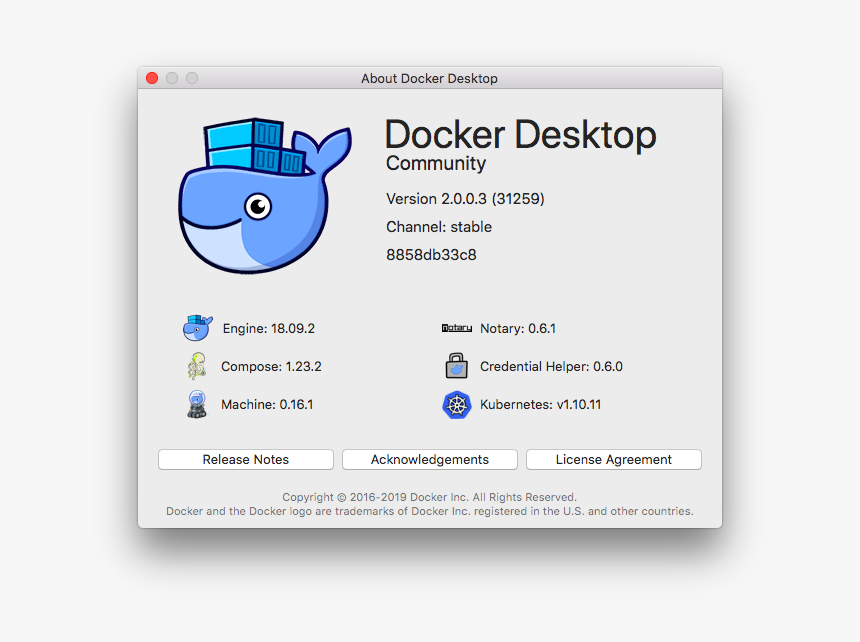Click the "Channel: stable" text
This screenshot has height=642, width=860.
(x=439, y=227)
